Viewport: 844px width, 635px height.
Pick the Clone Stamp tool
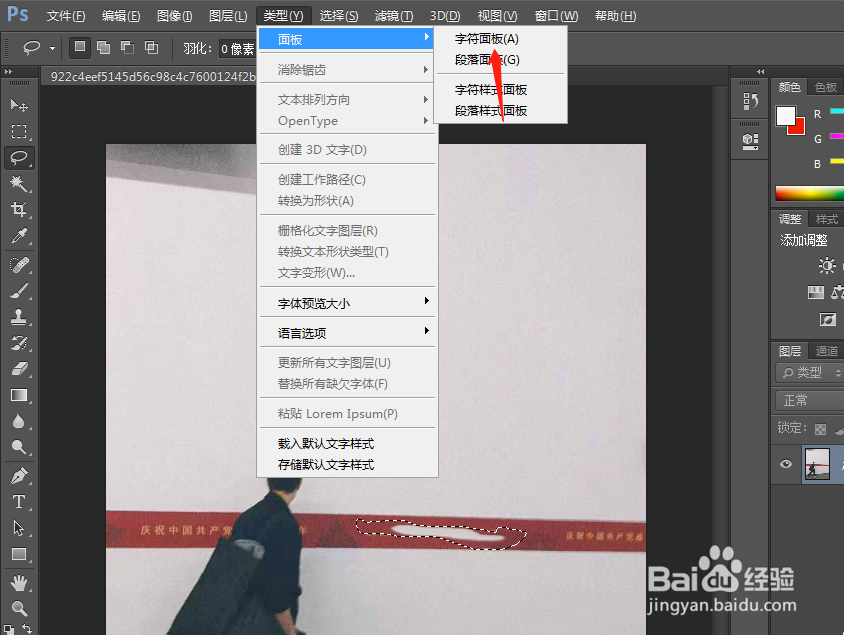20,317
